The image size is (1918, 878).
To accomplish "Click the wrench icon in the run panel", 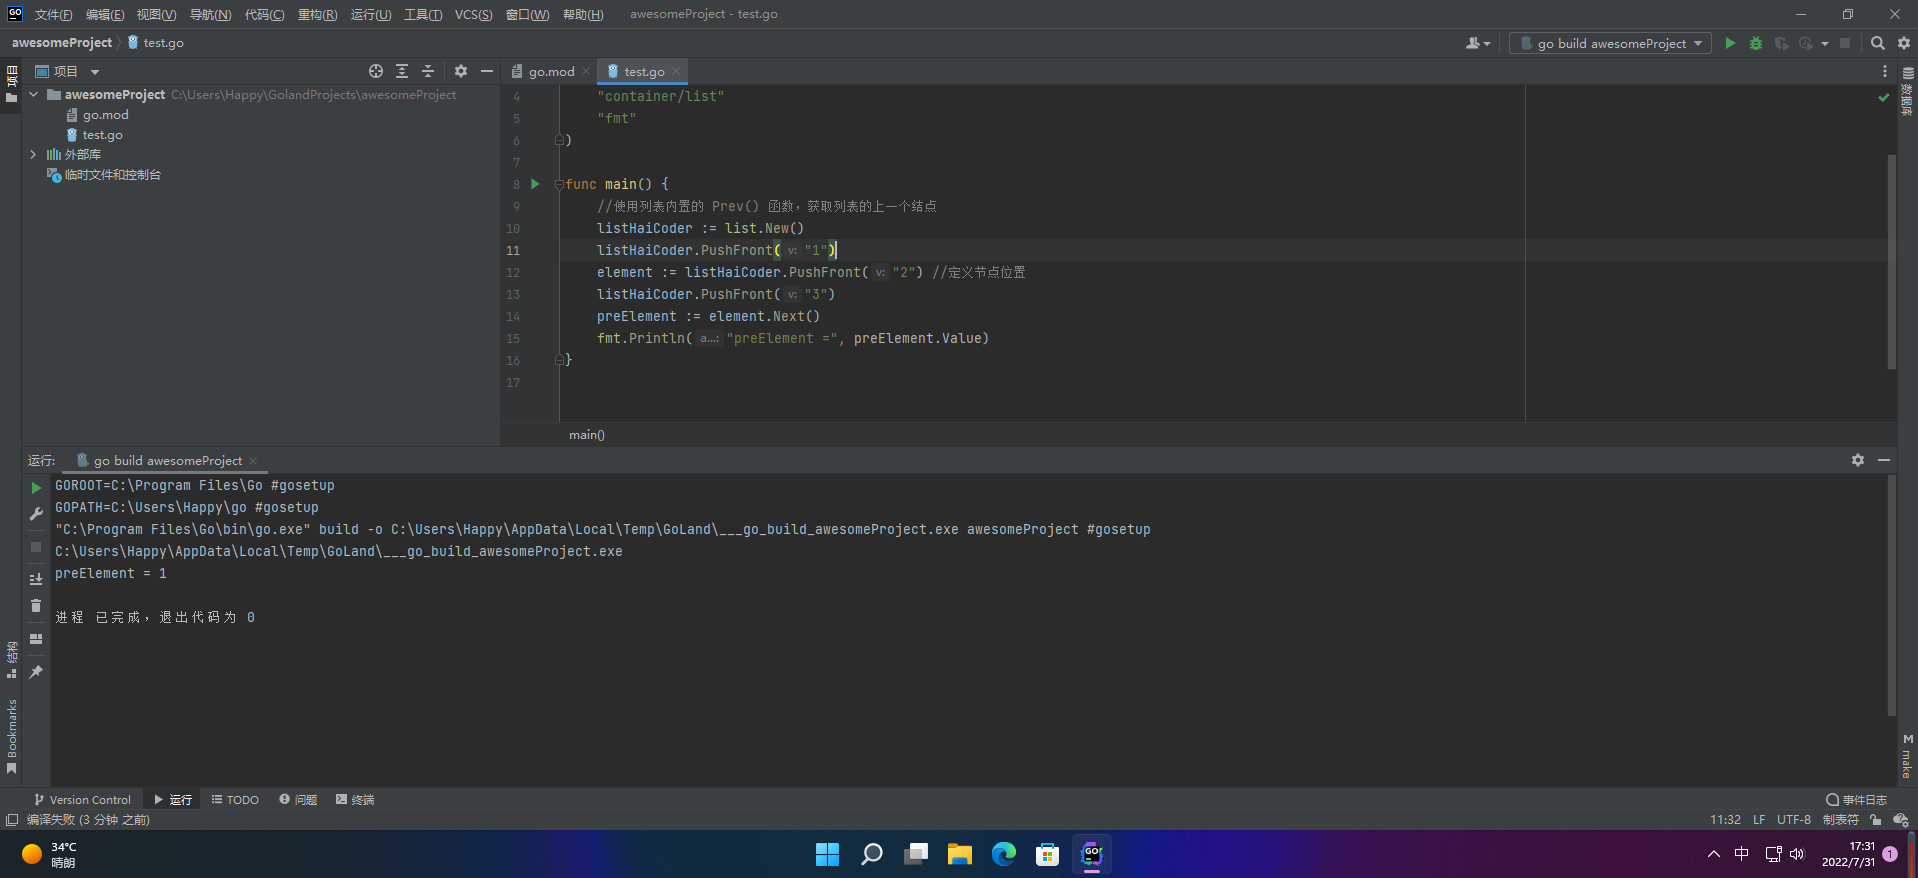I will tap(36, 514).
